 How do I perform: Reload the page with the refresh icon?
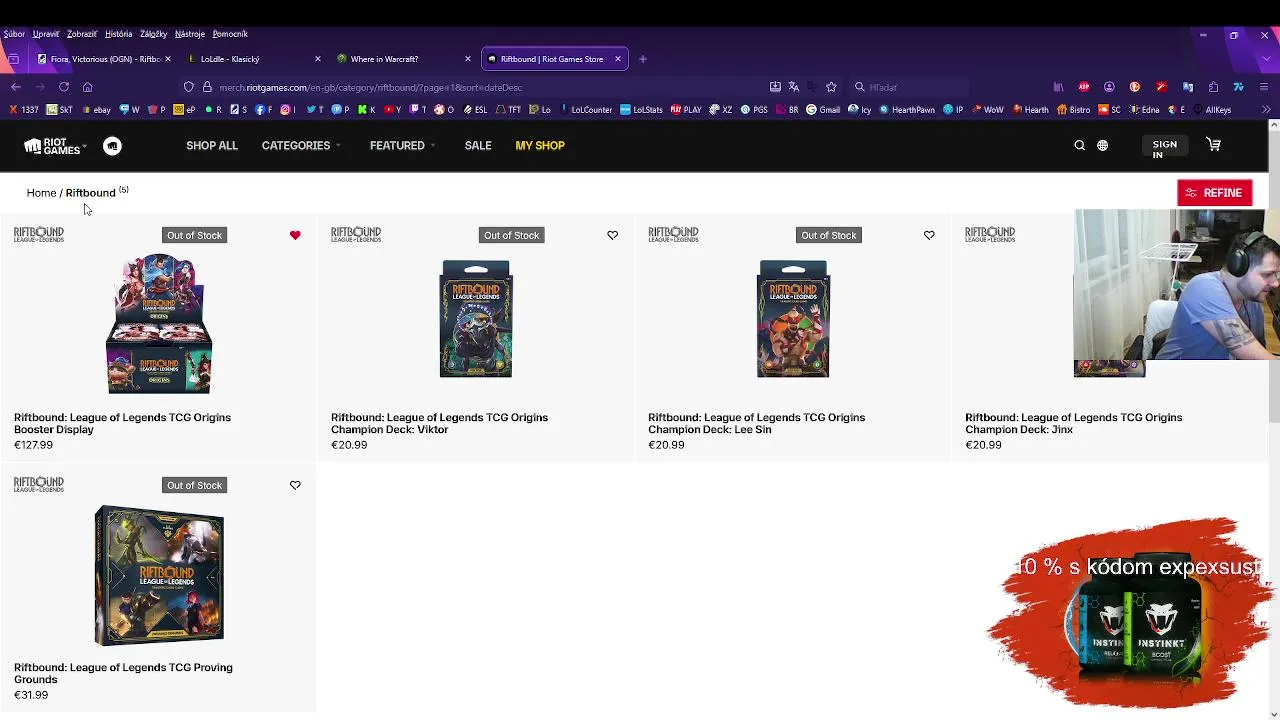64,87
